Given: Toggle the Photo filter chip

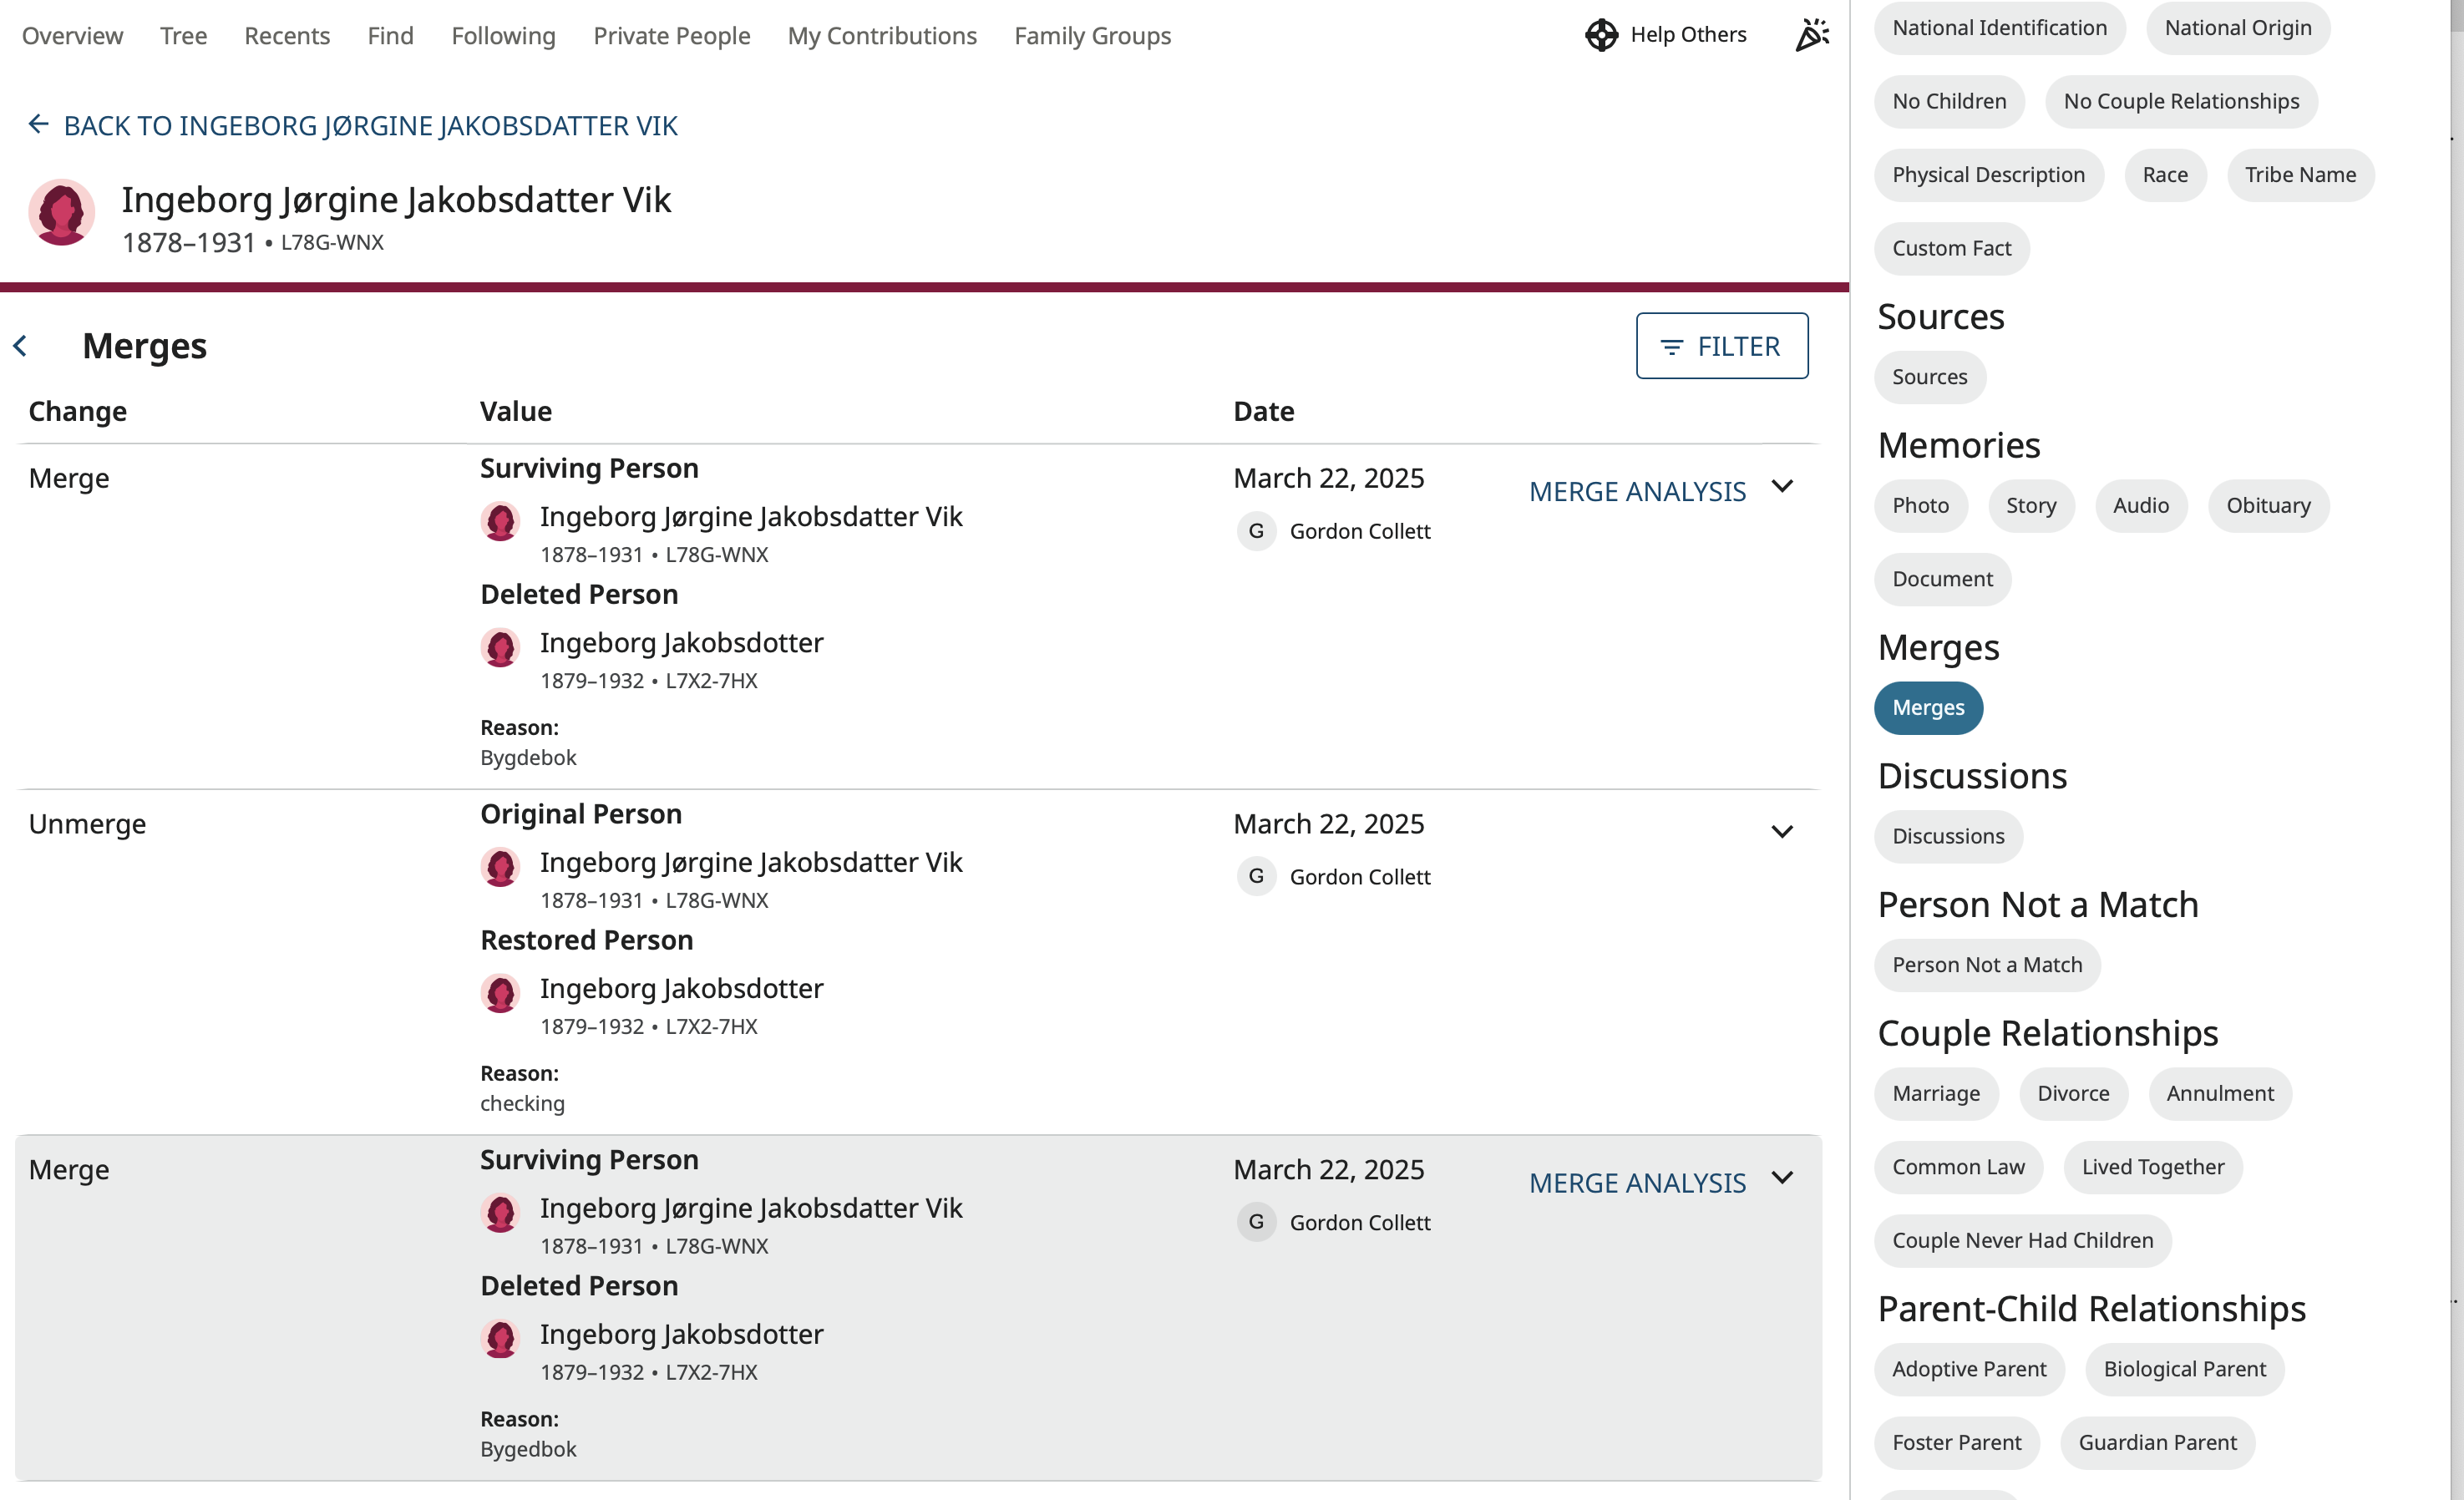Looking at the screenshot, I should click(1920, 506).
